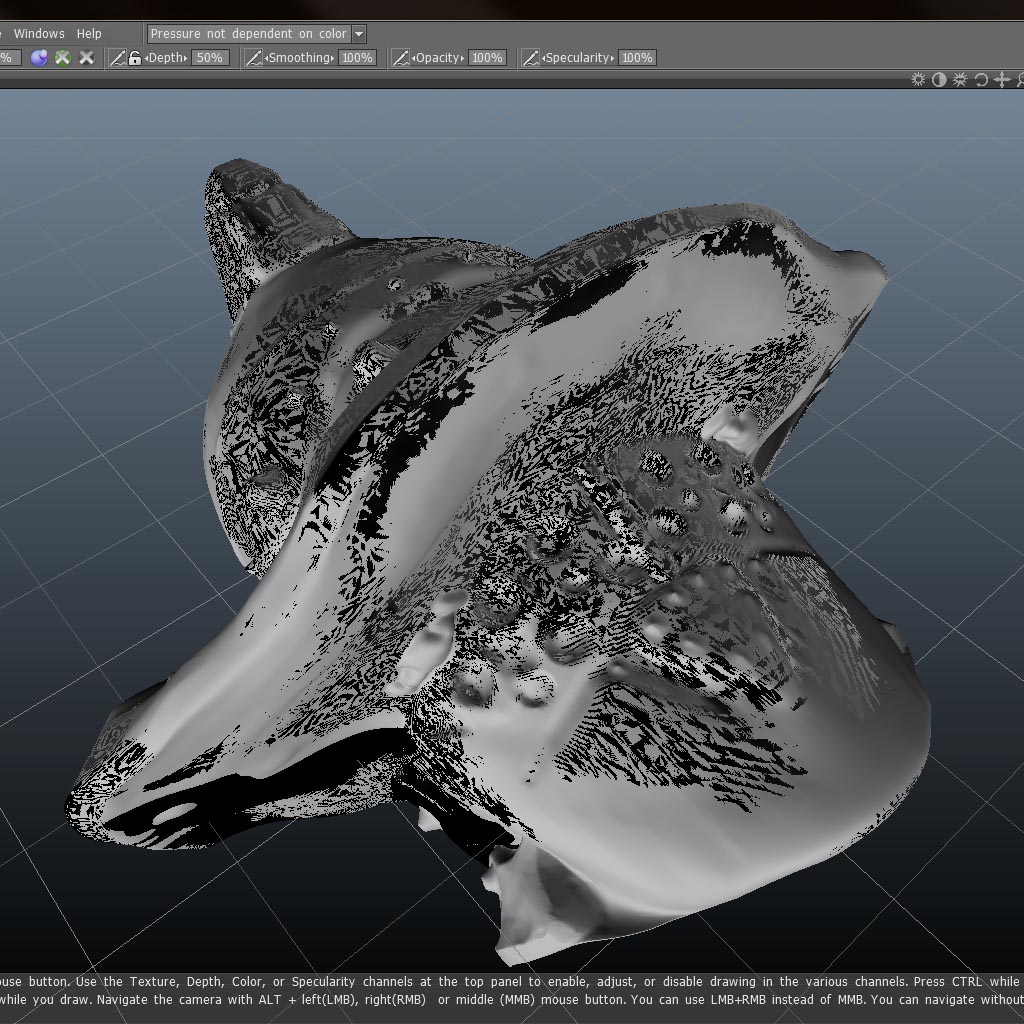This screenshot has width=1024, height=1024.
Task: Toggle the depth lock padlock
Action: [x=134, y=58]
